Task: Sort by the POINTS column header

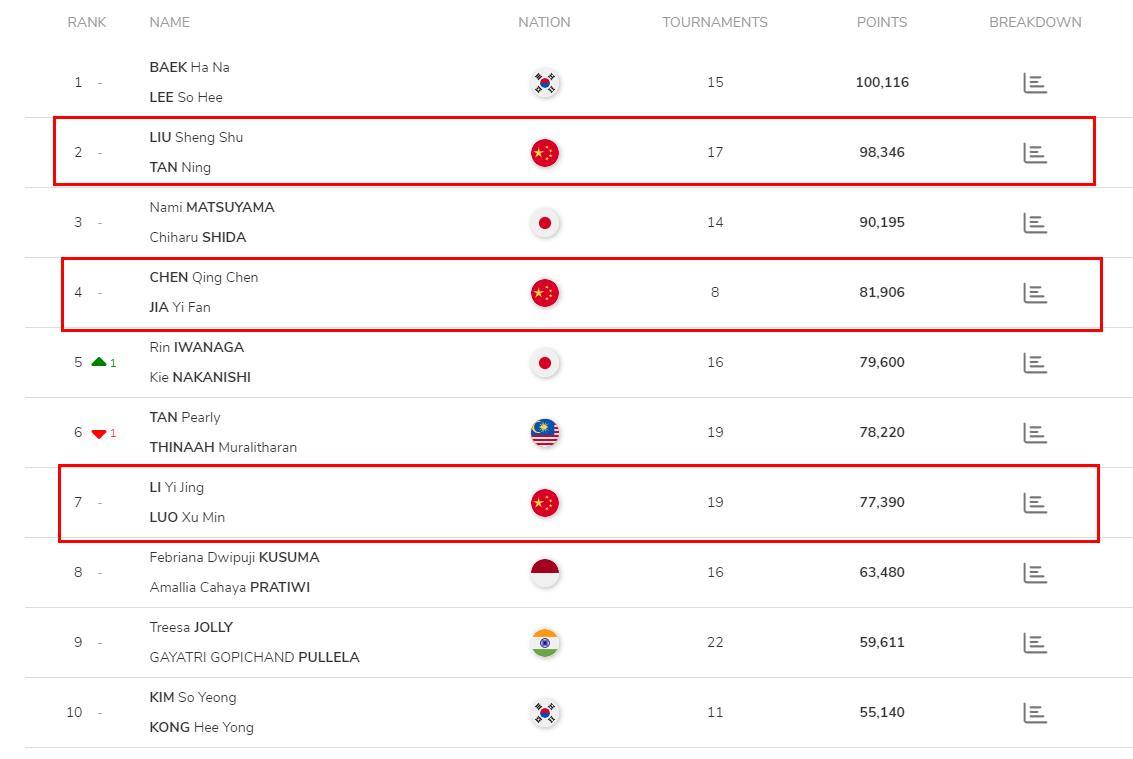Action: click(882, 22)
